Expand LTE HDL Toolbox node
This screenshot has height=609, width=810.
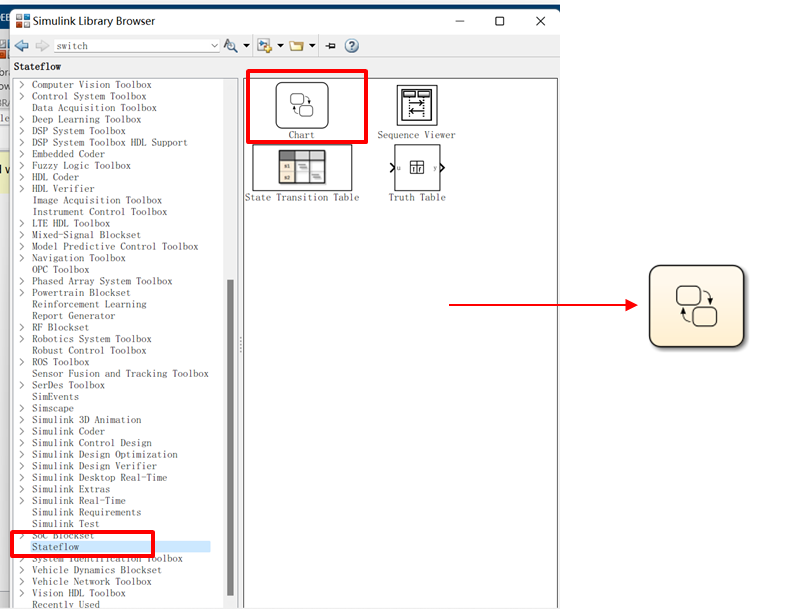22,223
